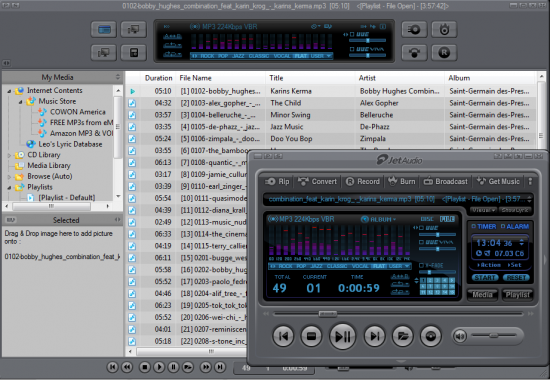Expand the Browse (Auto) tree node
Viewport: 550px width, 380px height.
9,176
